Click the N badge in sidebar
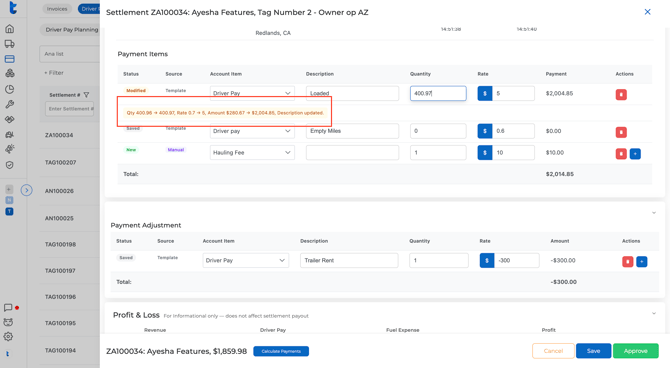This screenshot has height=368, width=670. tap(9, 200)
